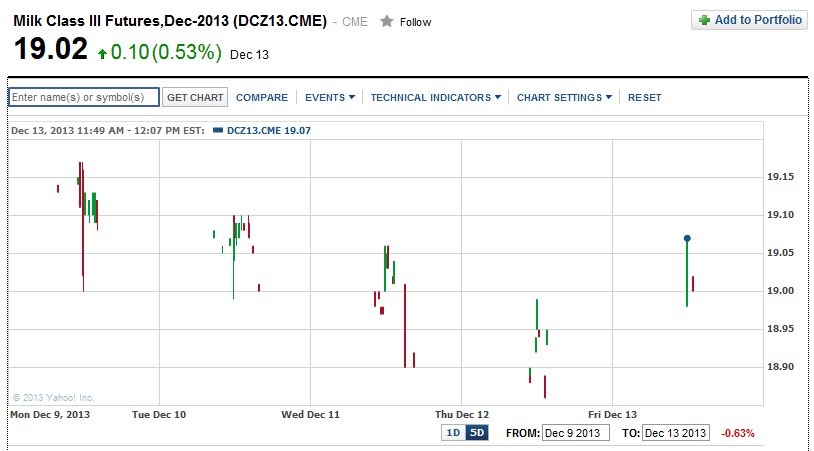This screenshot has height=451, width=814.
Task: Click RESET to restore the chart
Action: click(644, 98)
